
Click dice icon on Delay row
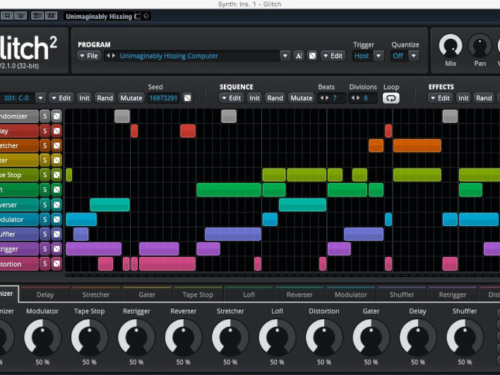pyautogui.click(x=57, y=131)
